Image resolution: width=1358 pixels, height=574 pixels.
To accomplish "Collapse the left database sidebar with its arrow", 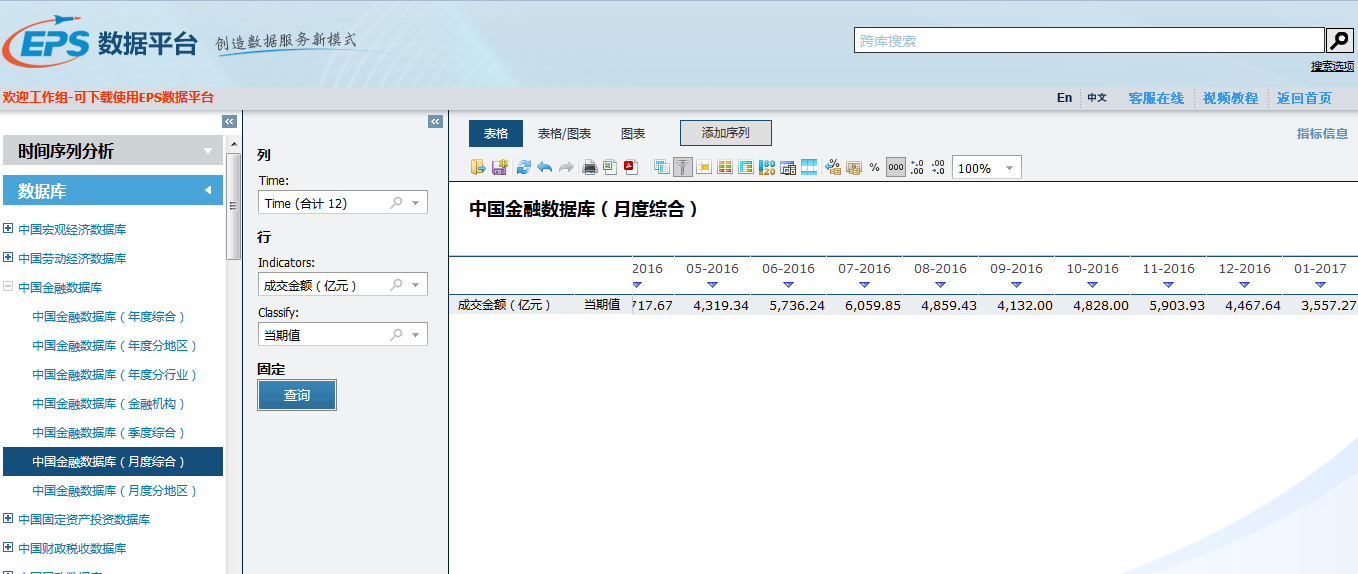I will click(x=229, y=121).
